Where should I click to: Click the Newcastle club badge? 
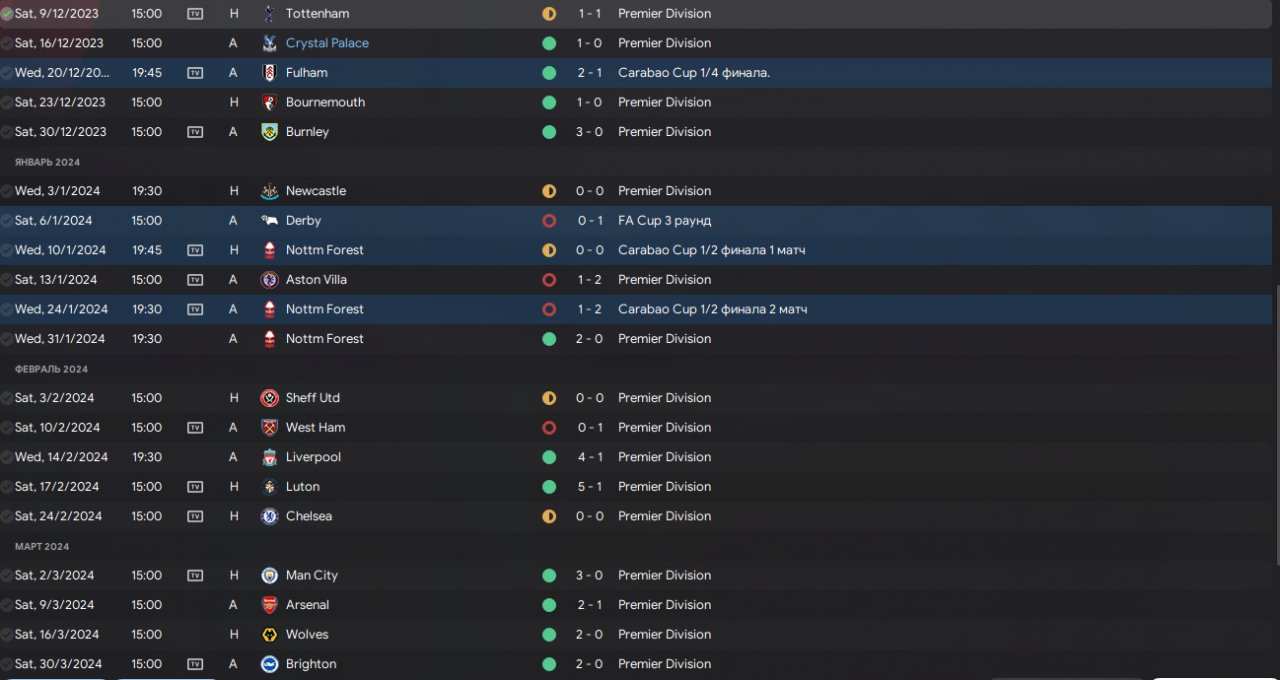[269, 191]
